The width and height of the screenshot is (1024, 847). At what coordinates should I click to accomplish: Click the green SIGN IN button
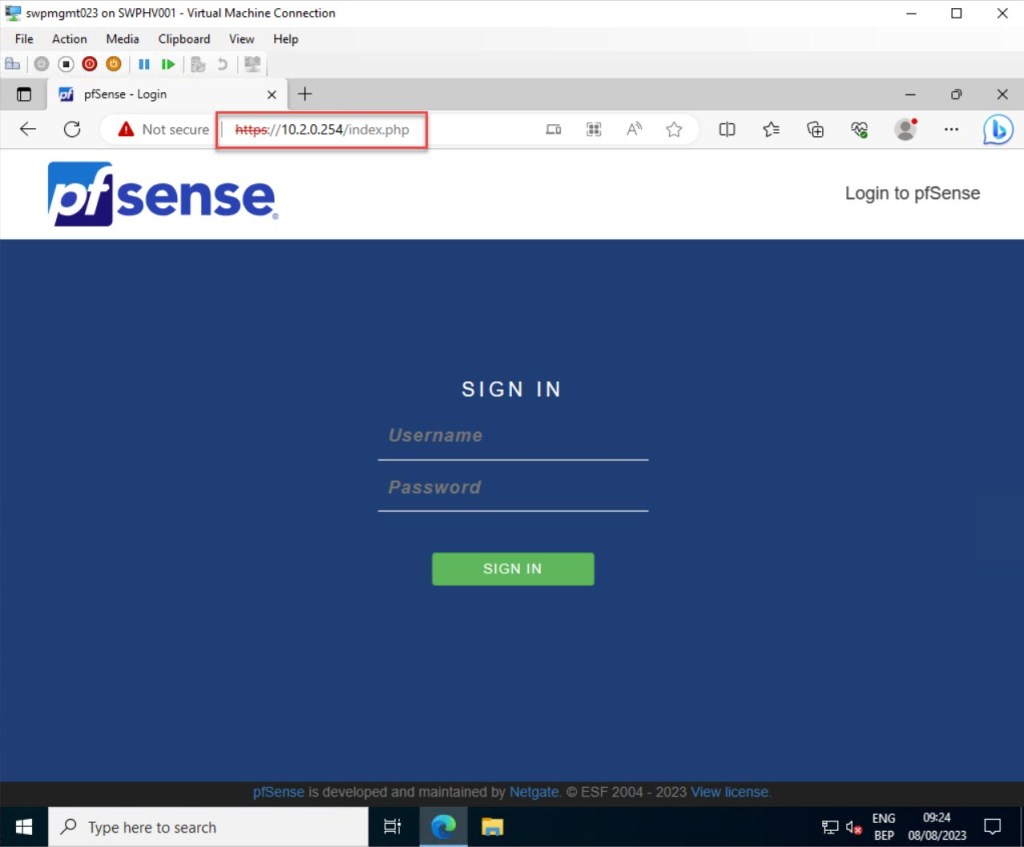point(512,569)
